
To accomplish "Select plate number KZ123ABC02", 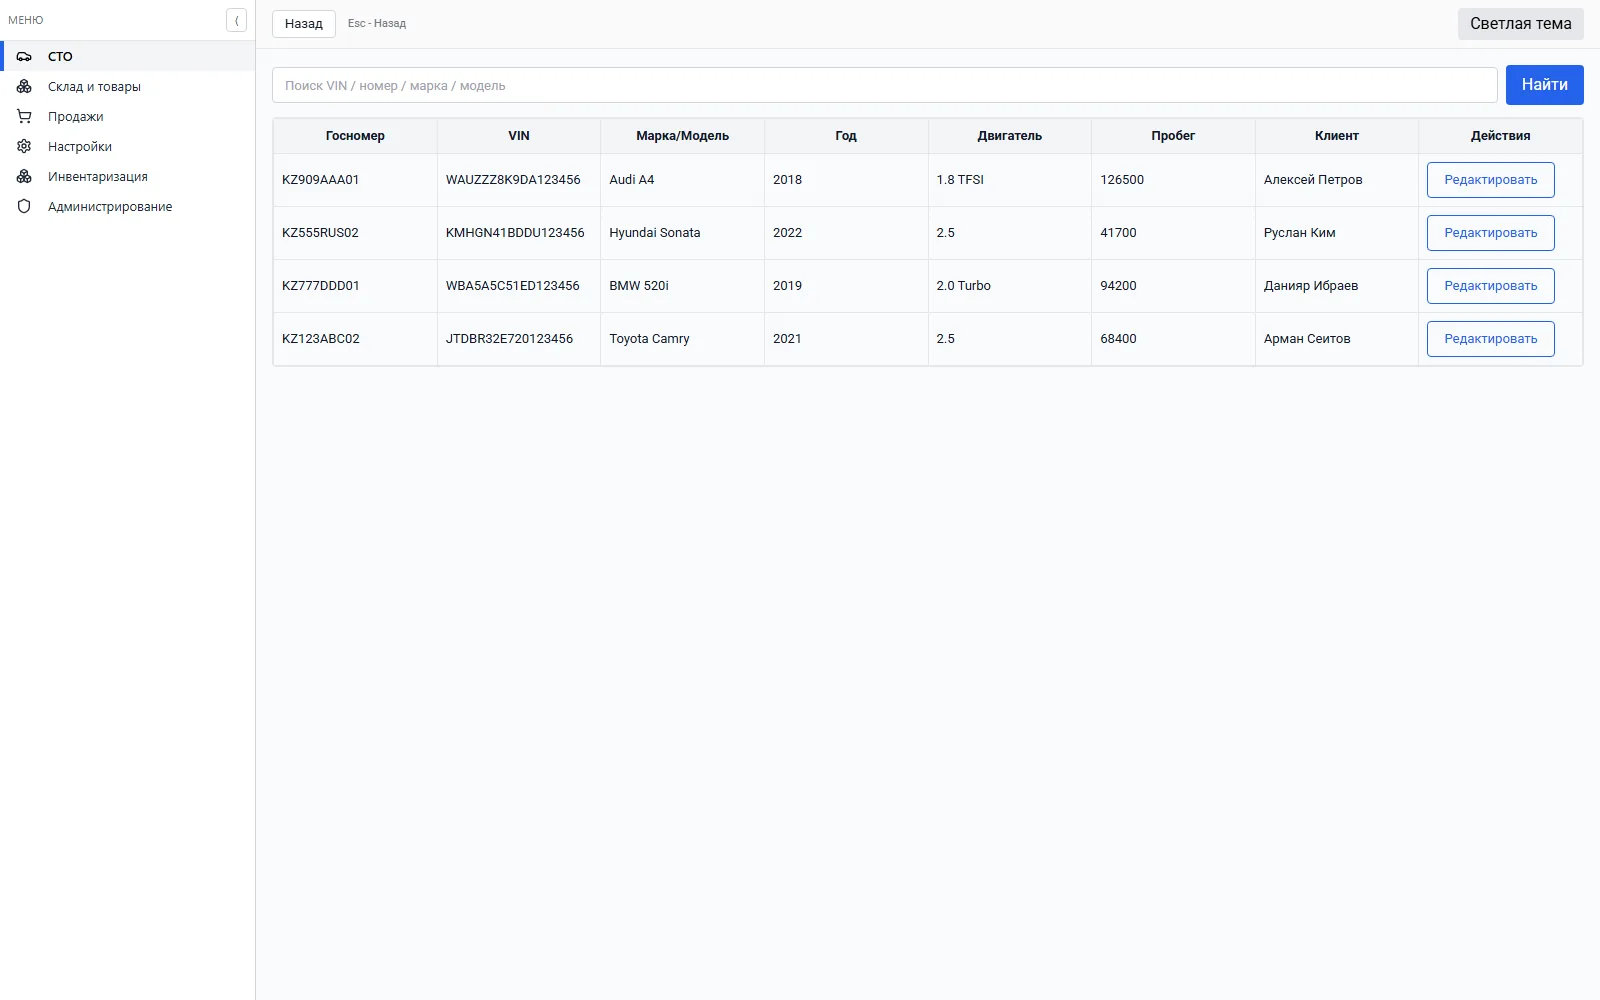I will 320,339.
